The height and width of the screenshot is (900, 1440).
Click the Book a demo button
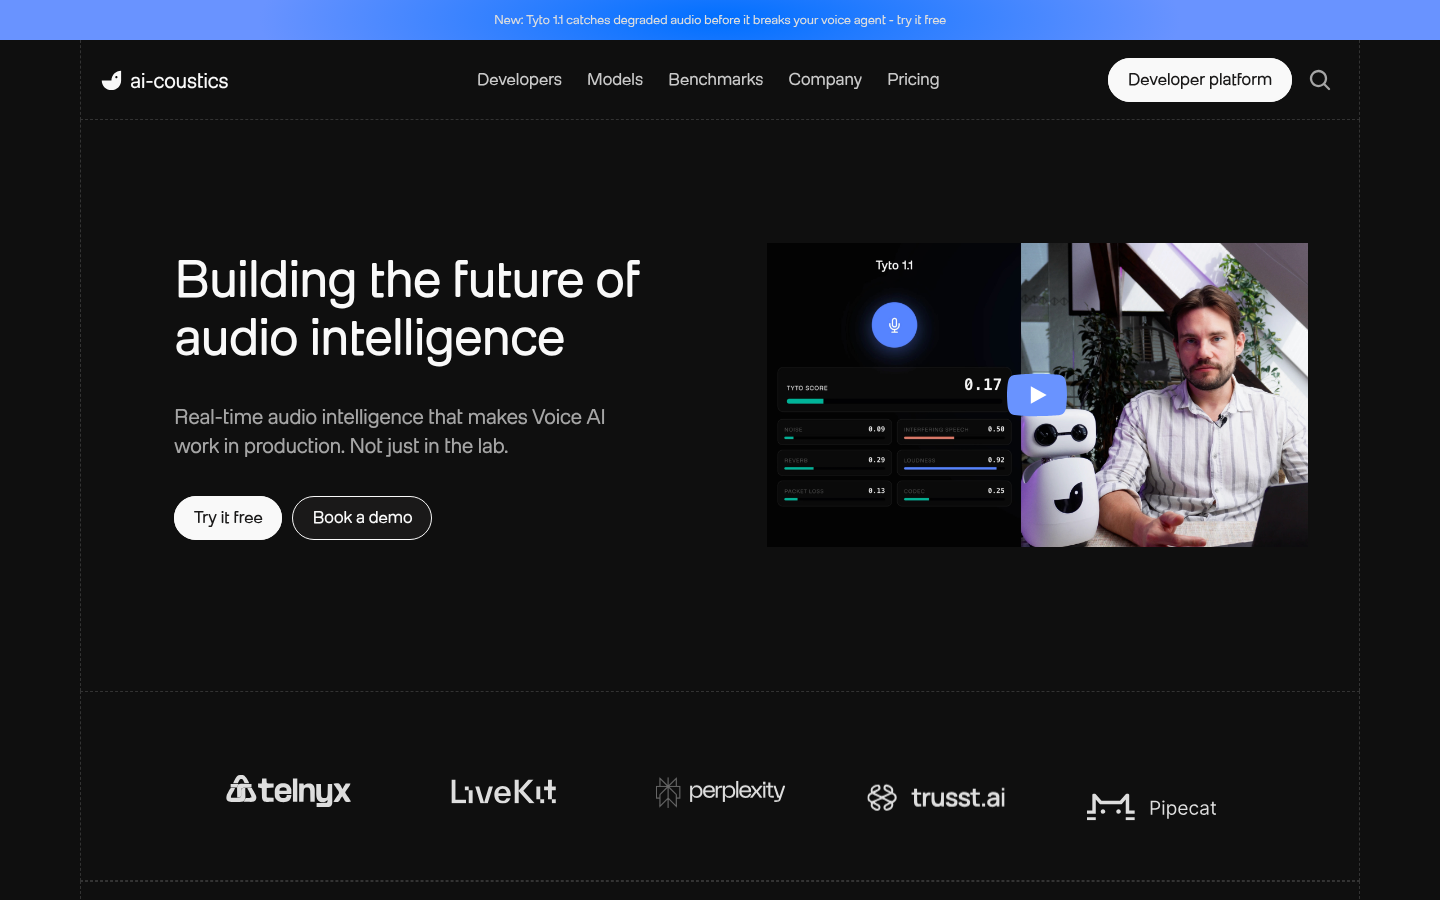(362, 518)
